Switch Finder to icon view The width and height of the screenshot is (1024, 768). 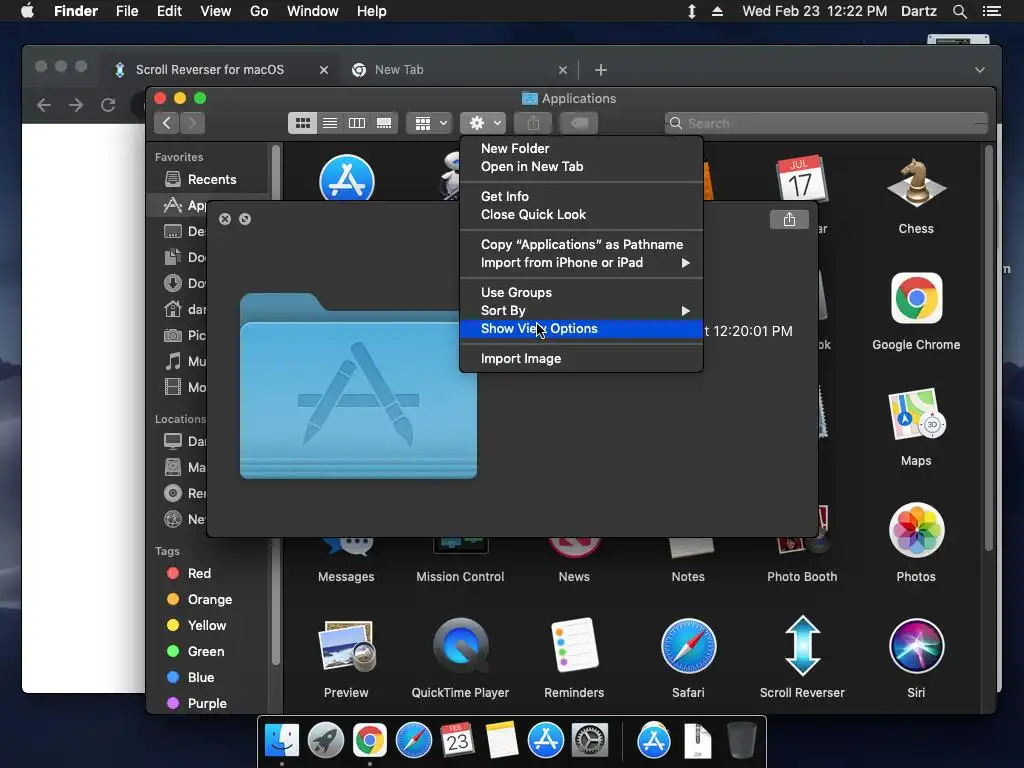tap(302, 123)
